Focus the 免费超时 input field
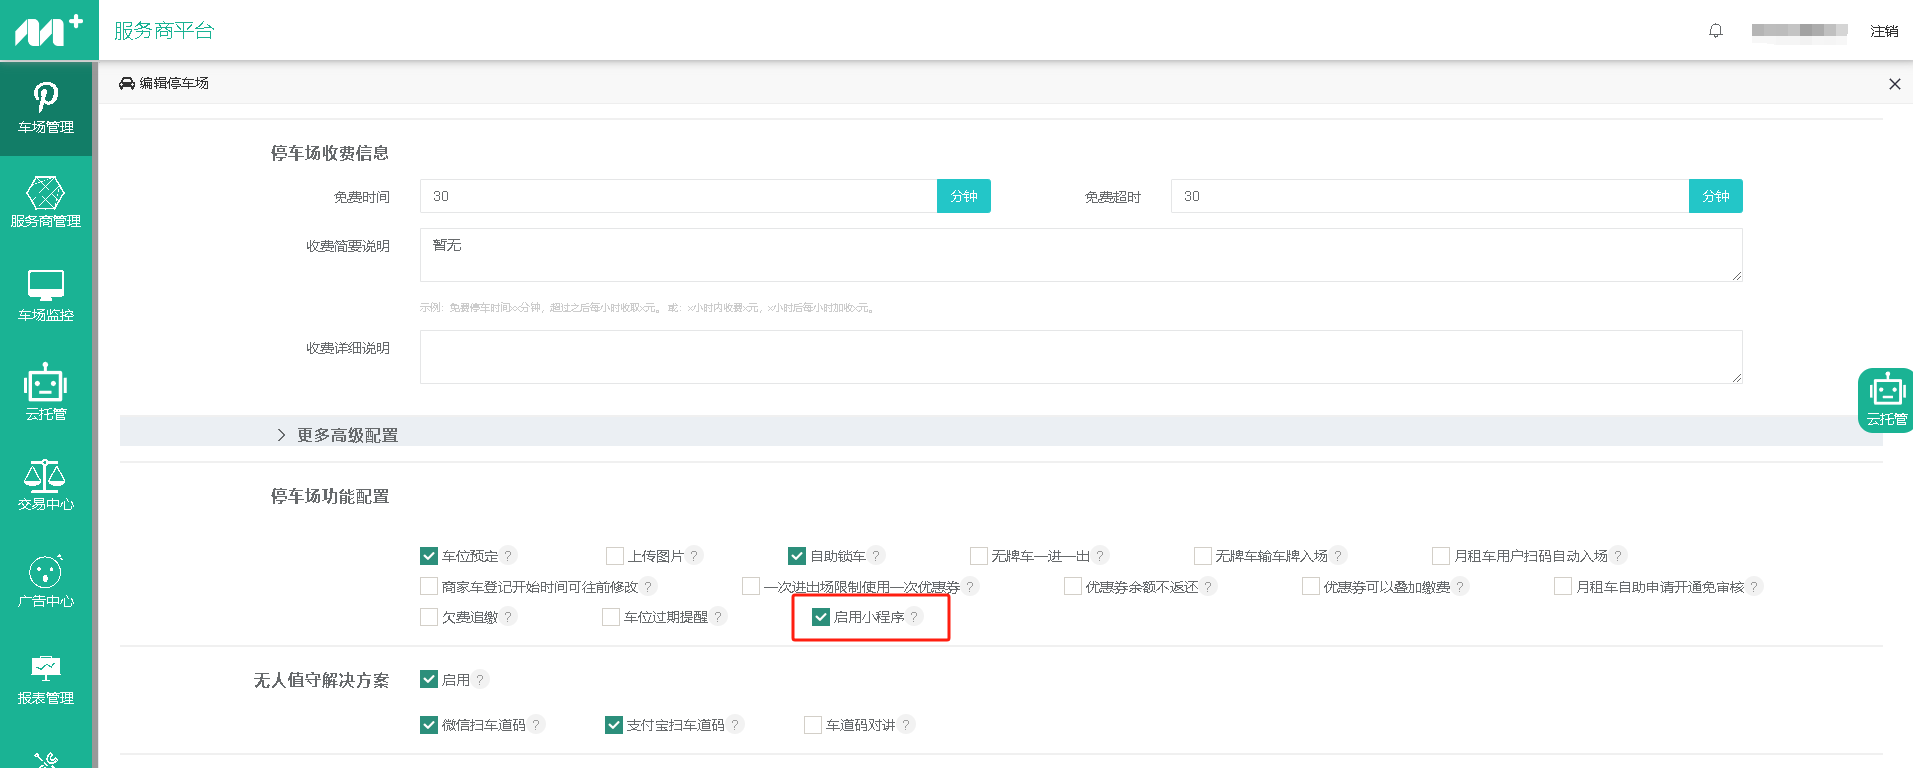 pos(1430,196)
